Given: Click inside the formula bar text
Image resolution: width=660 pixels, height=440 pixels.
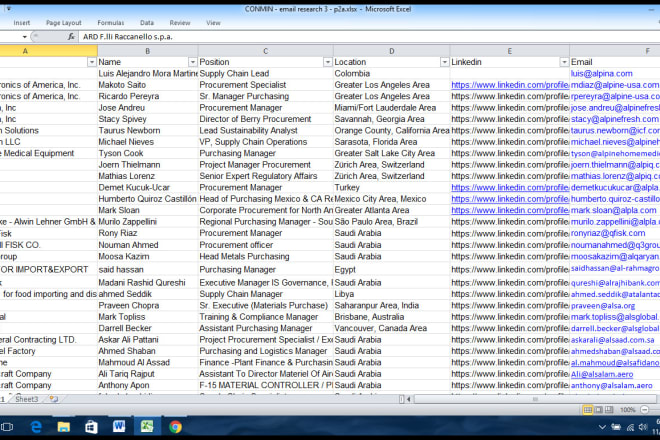Looking at the screenshot, I should 128,37.
